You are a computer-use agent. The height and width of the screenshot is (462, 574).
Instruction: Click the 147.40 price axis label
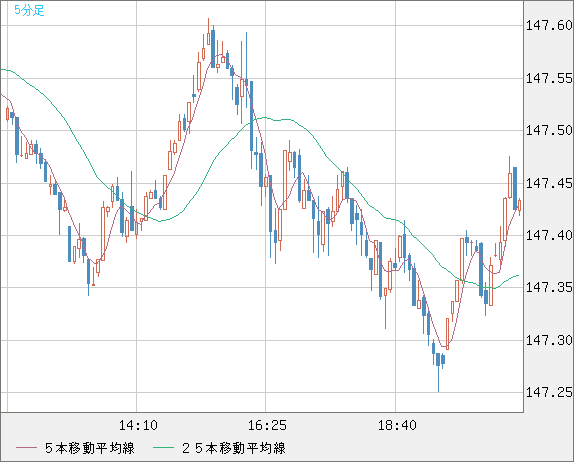(549, 235)
